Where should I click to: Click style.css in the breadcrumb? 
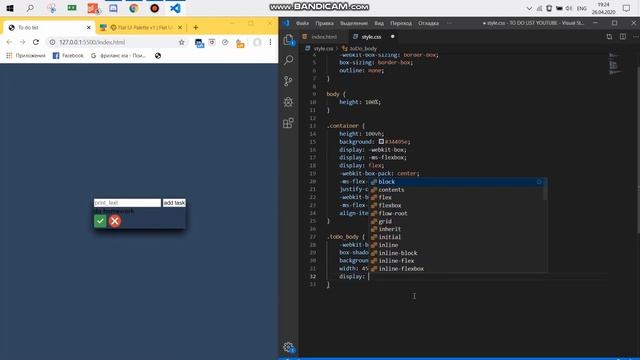click(323, 49)
